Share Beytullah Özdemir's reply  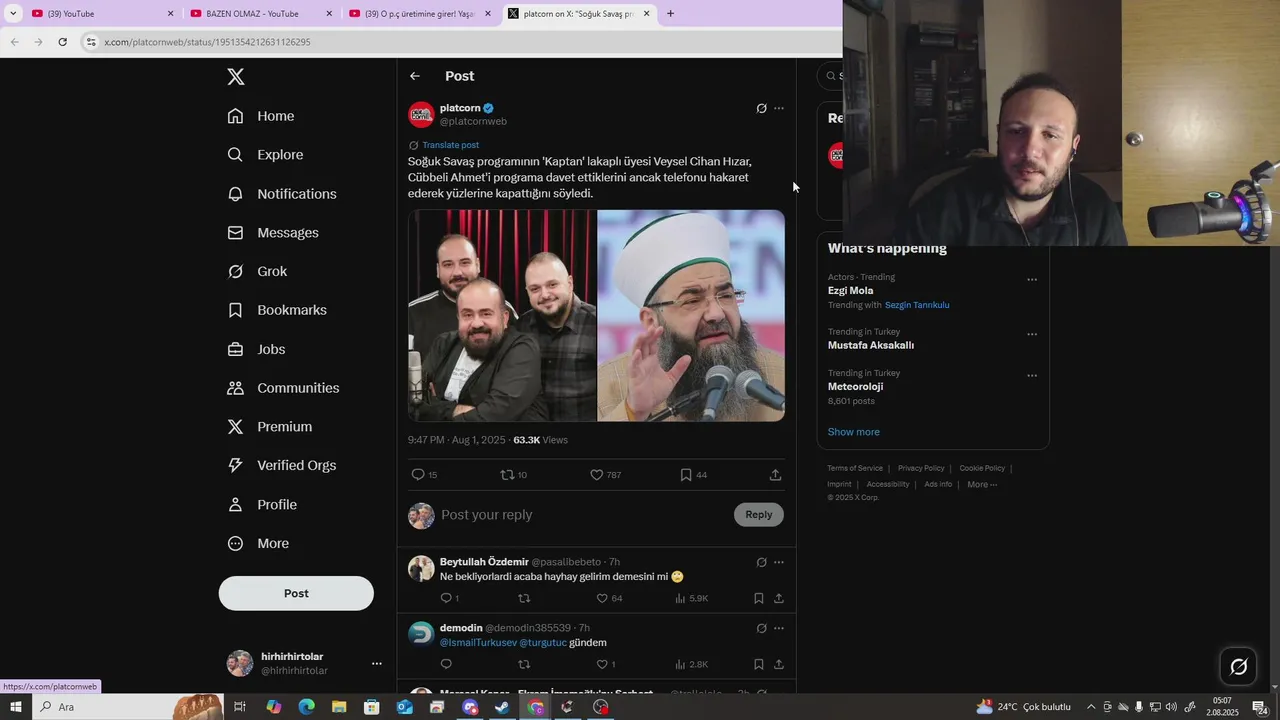pos(778,598)
